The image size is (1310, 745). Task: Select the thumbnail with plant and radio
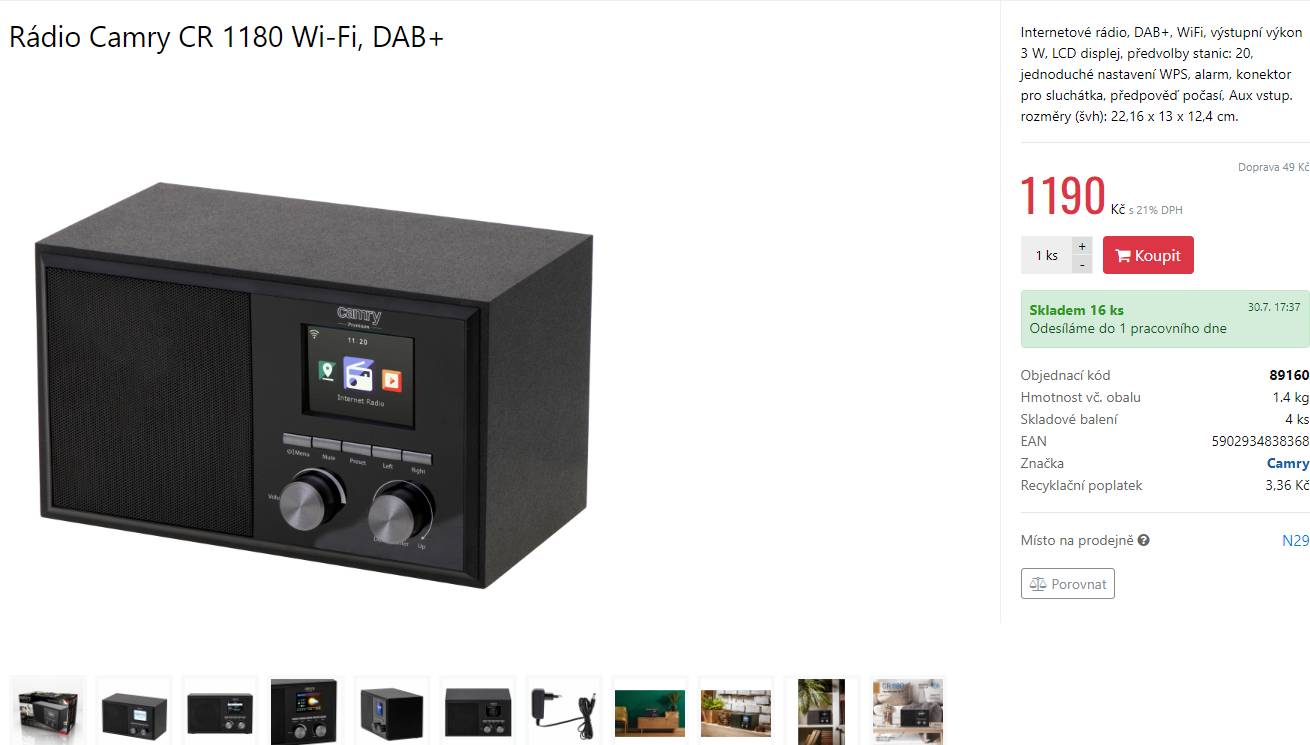821,711
